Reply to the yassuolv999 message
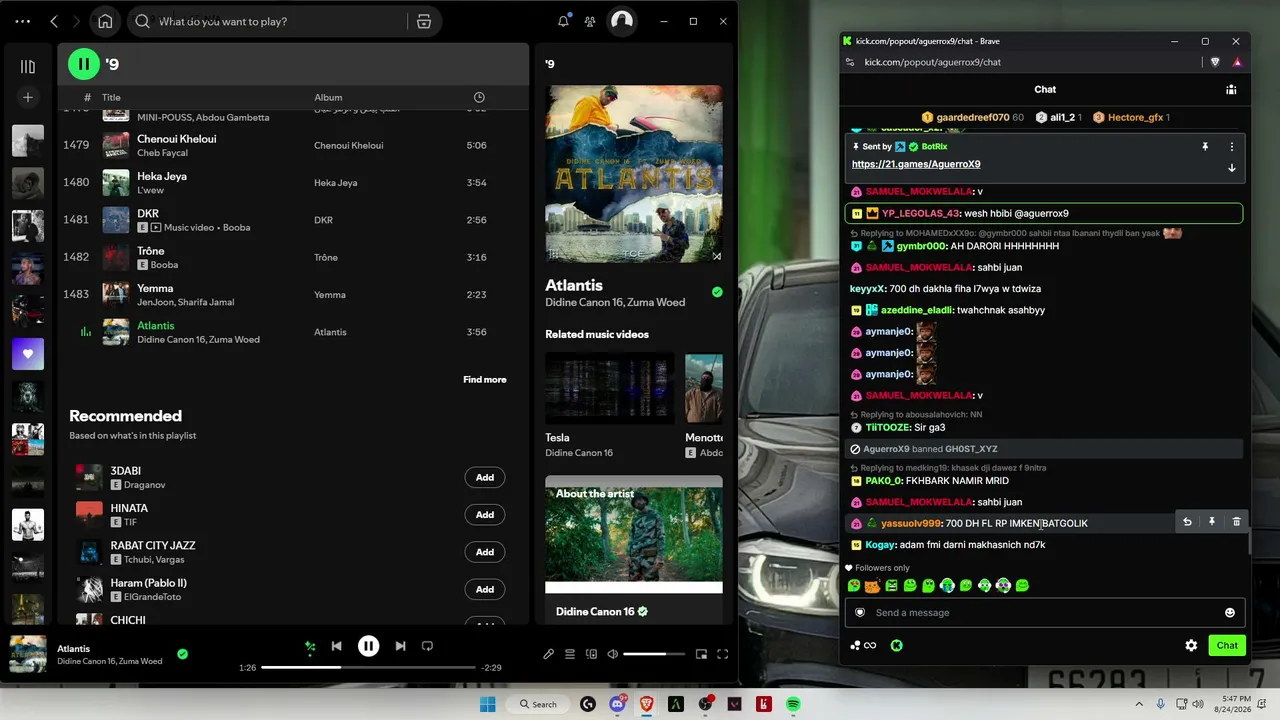 tap(1187, 522)
